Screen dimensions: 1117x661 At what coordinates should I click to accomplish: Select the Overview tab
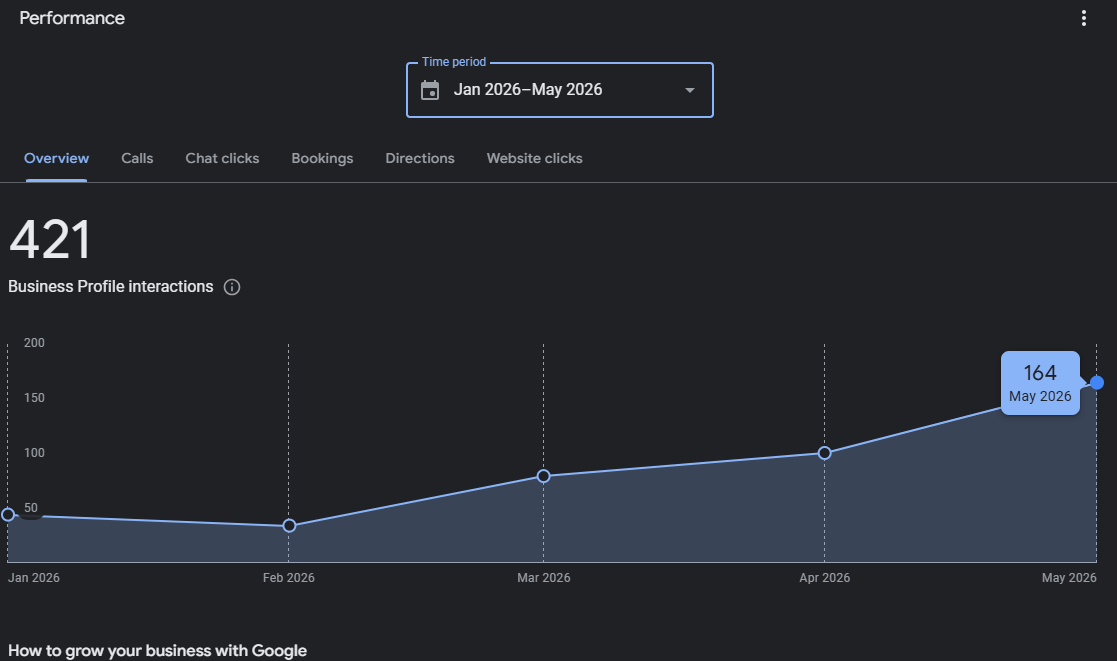pyautogui.click(x=56, y=158)
